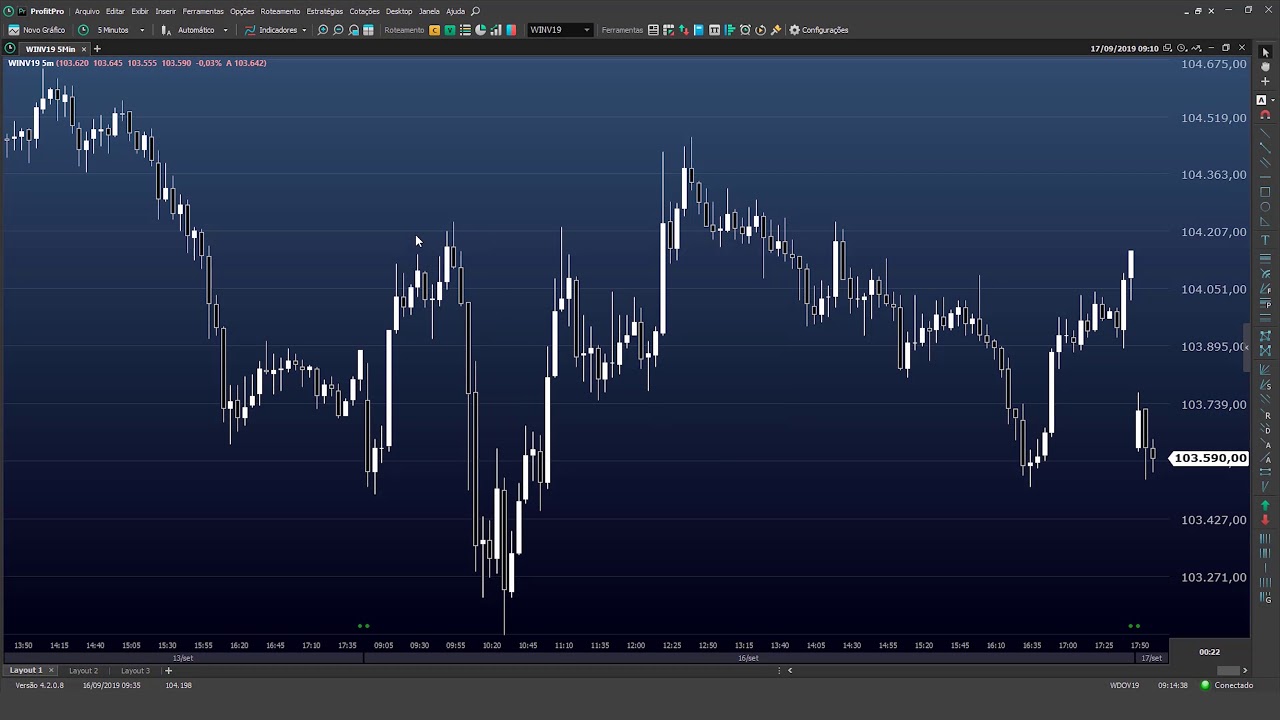
Task: Click the 103.590,00 current price label
Action: point(1210,458)
